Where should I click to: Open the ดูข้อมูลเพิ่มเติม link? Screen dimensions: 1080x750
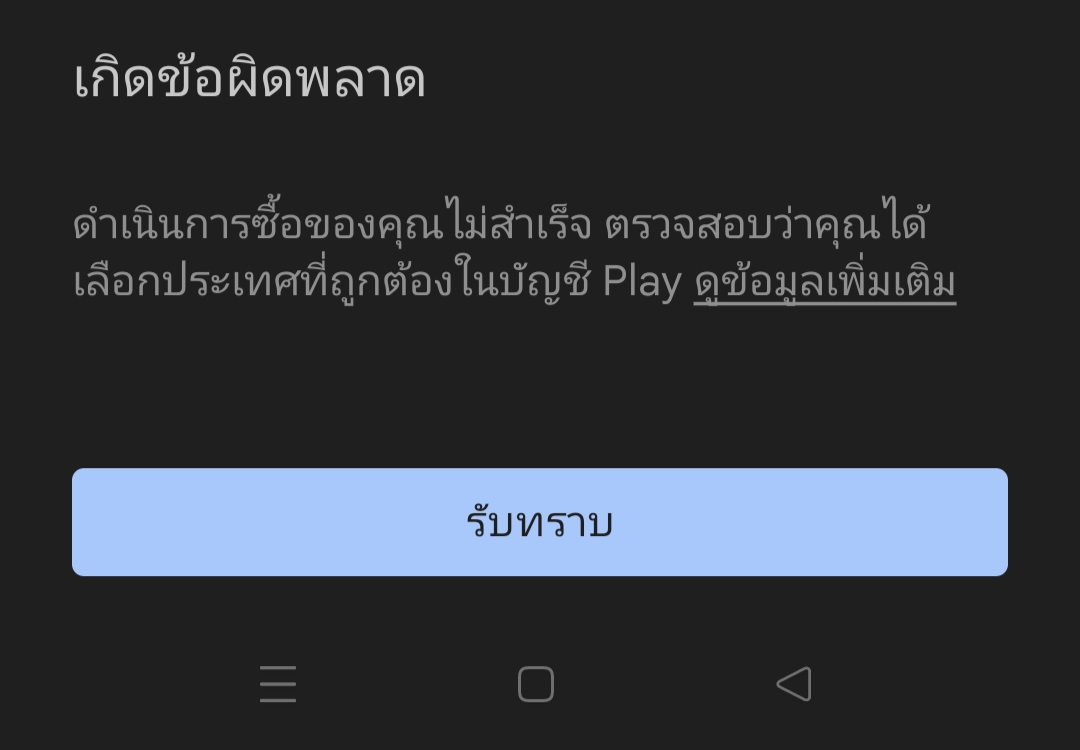coord(824,282)
